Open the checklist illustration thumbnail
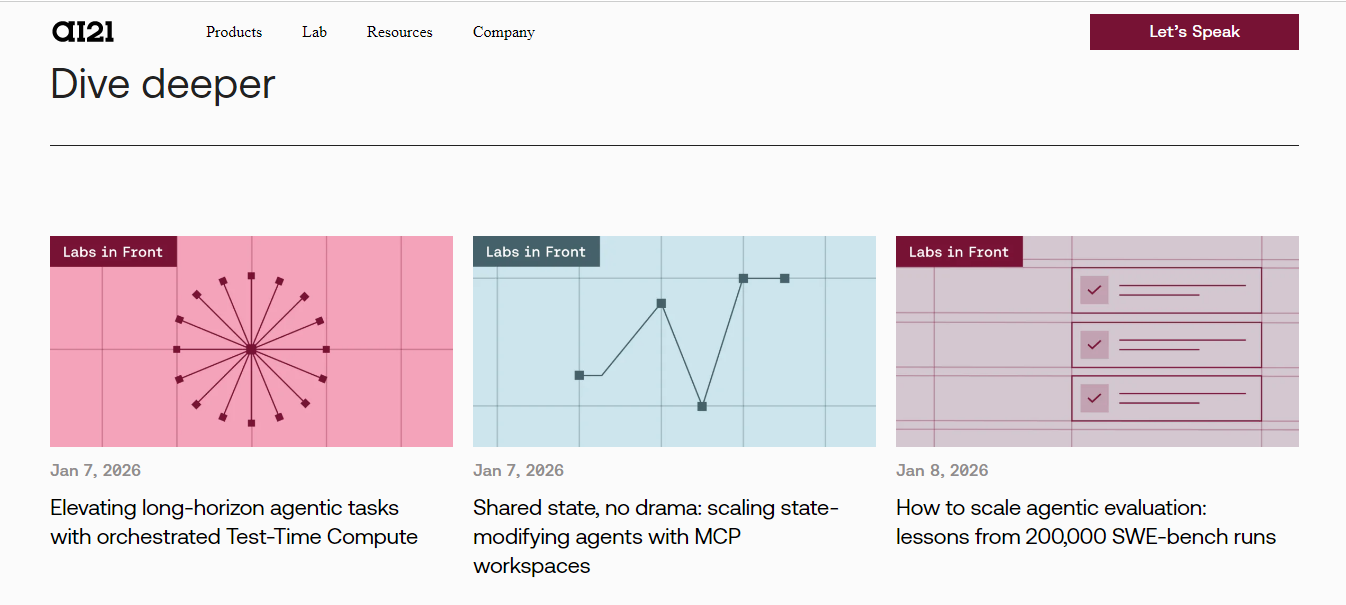Image resolution: width=1346 pixels, height=605 pixels. 1097,341
